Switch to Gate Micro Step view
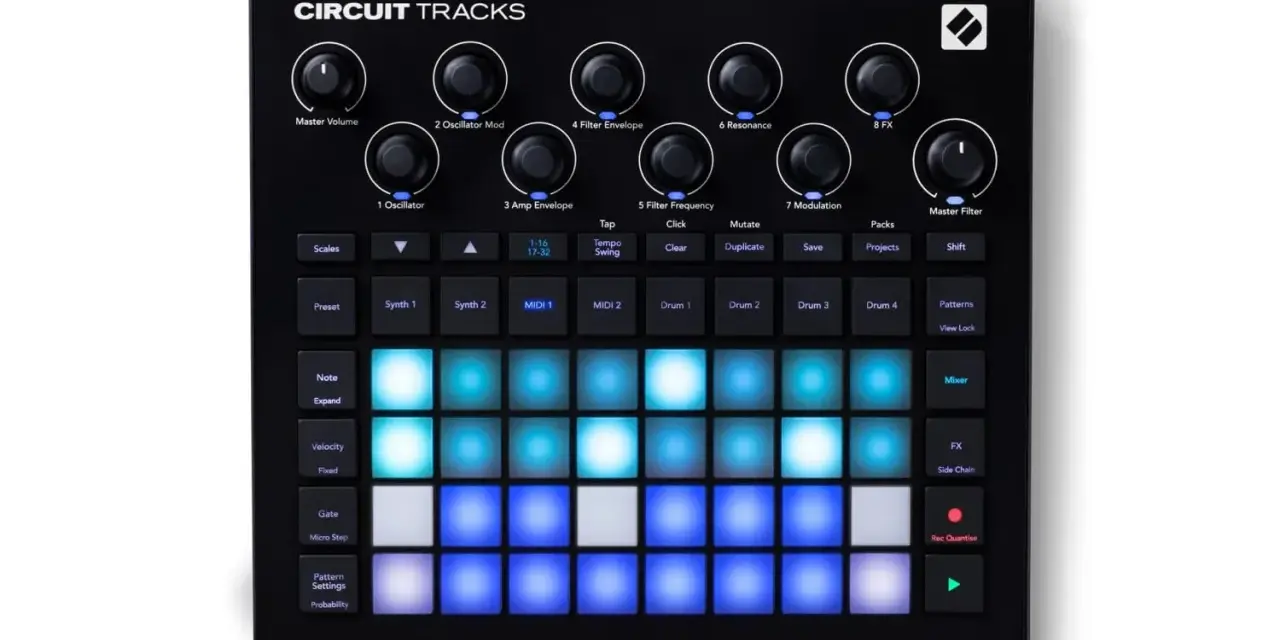The height and width of the screenshot is (640, 1280). click(327, 516)
